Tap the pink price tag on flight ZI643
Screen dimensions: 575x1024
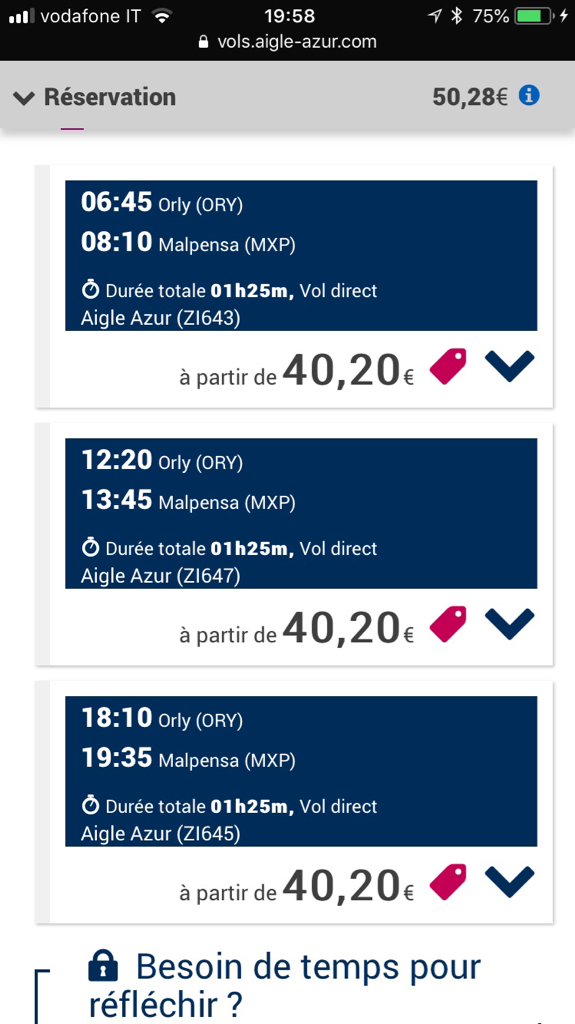pyautogui.click(x=448, y=367)
